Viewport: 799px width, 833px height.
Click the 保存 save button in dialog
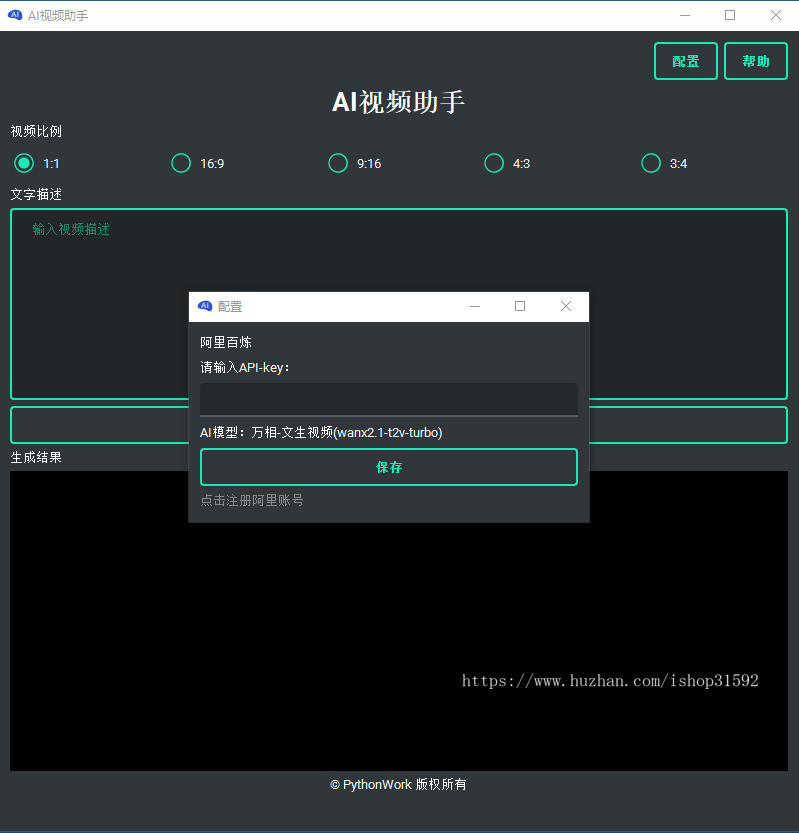coord(389,467)
